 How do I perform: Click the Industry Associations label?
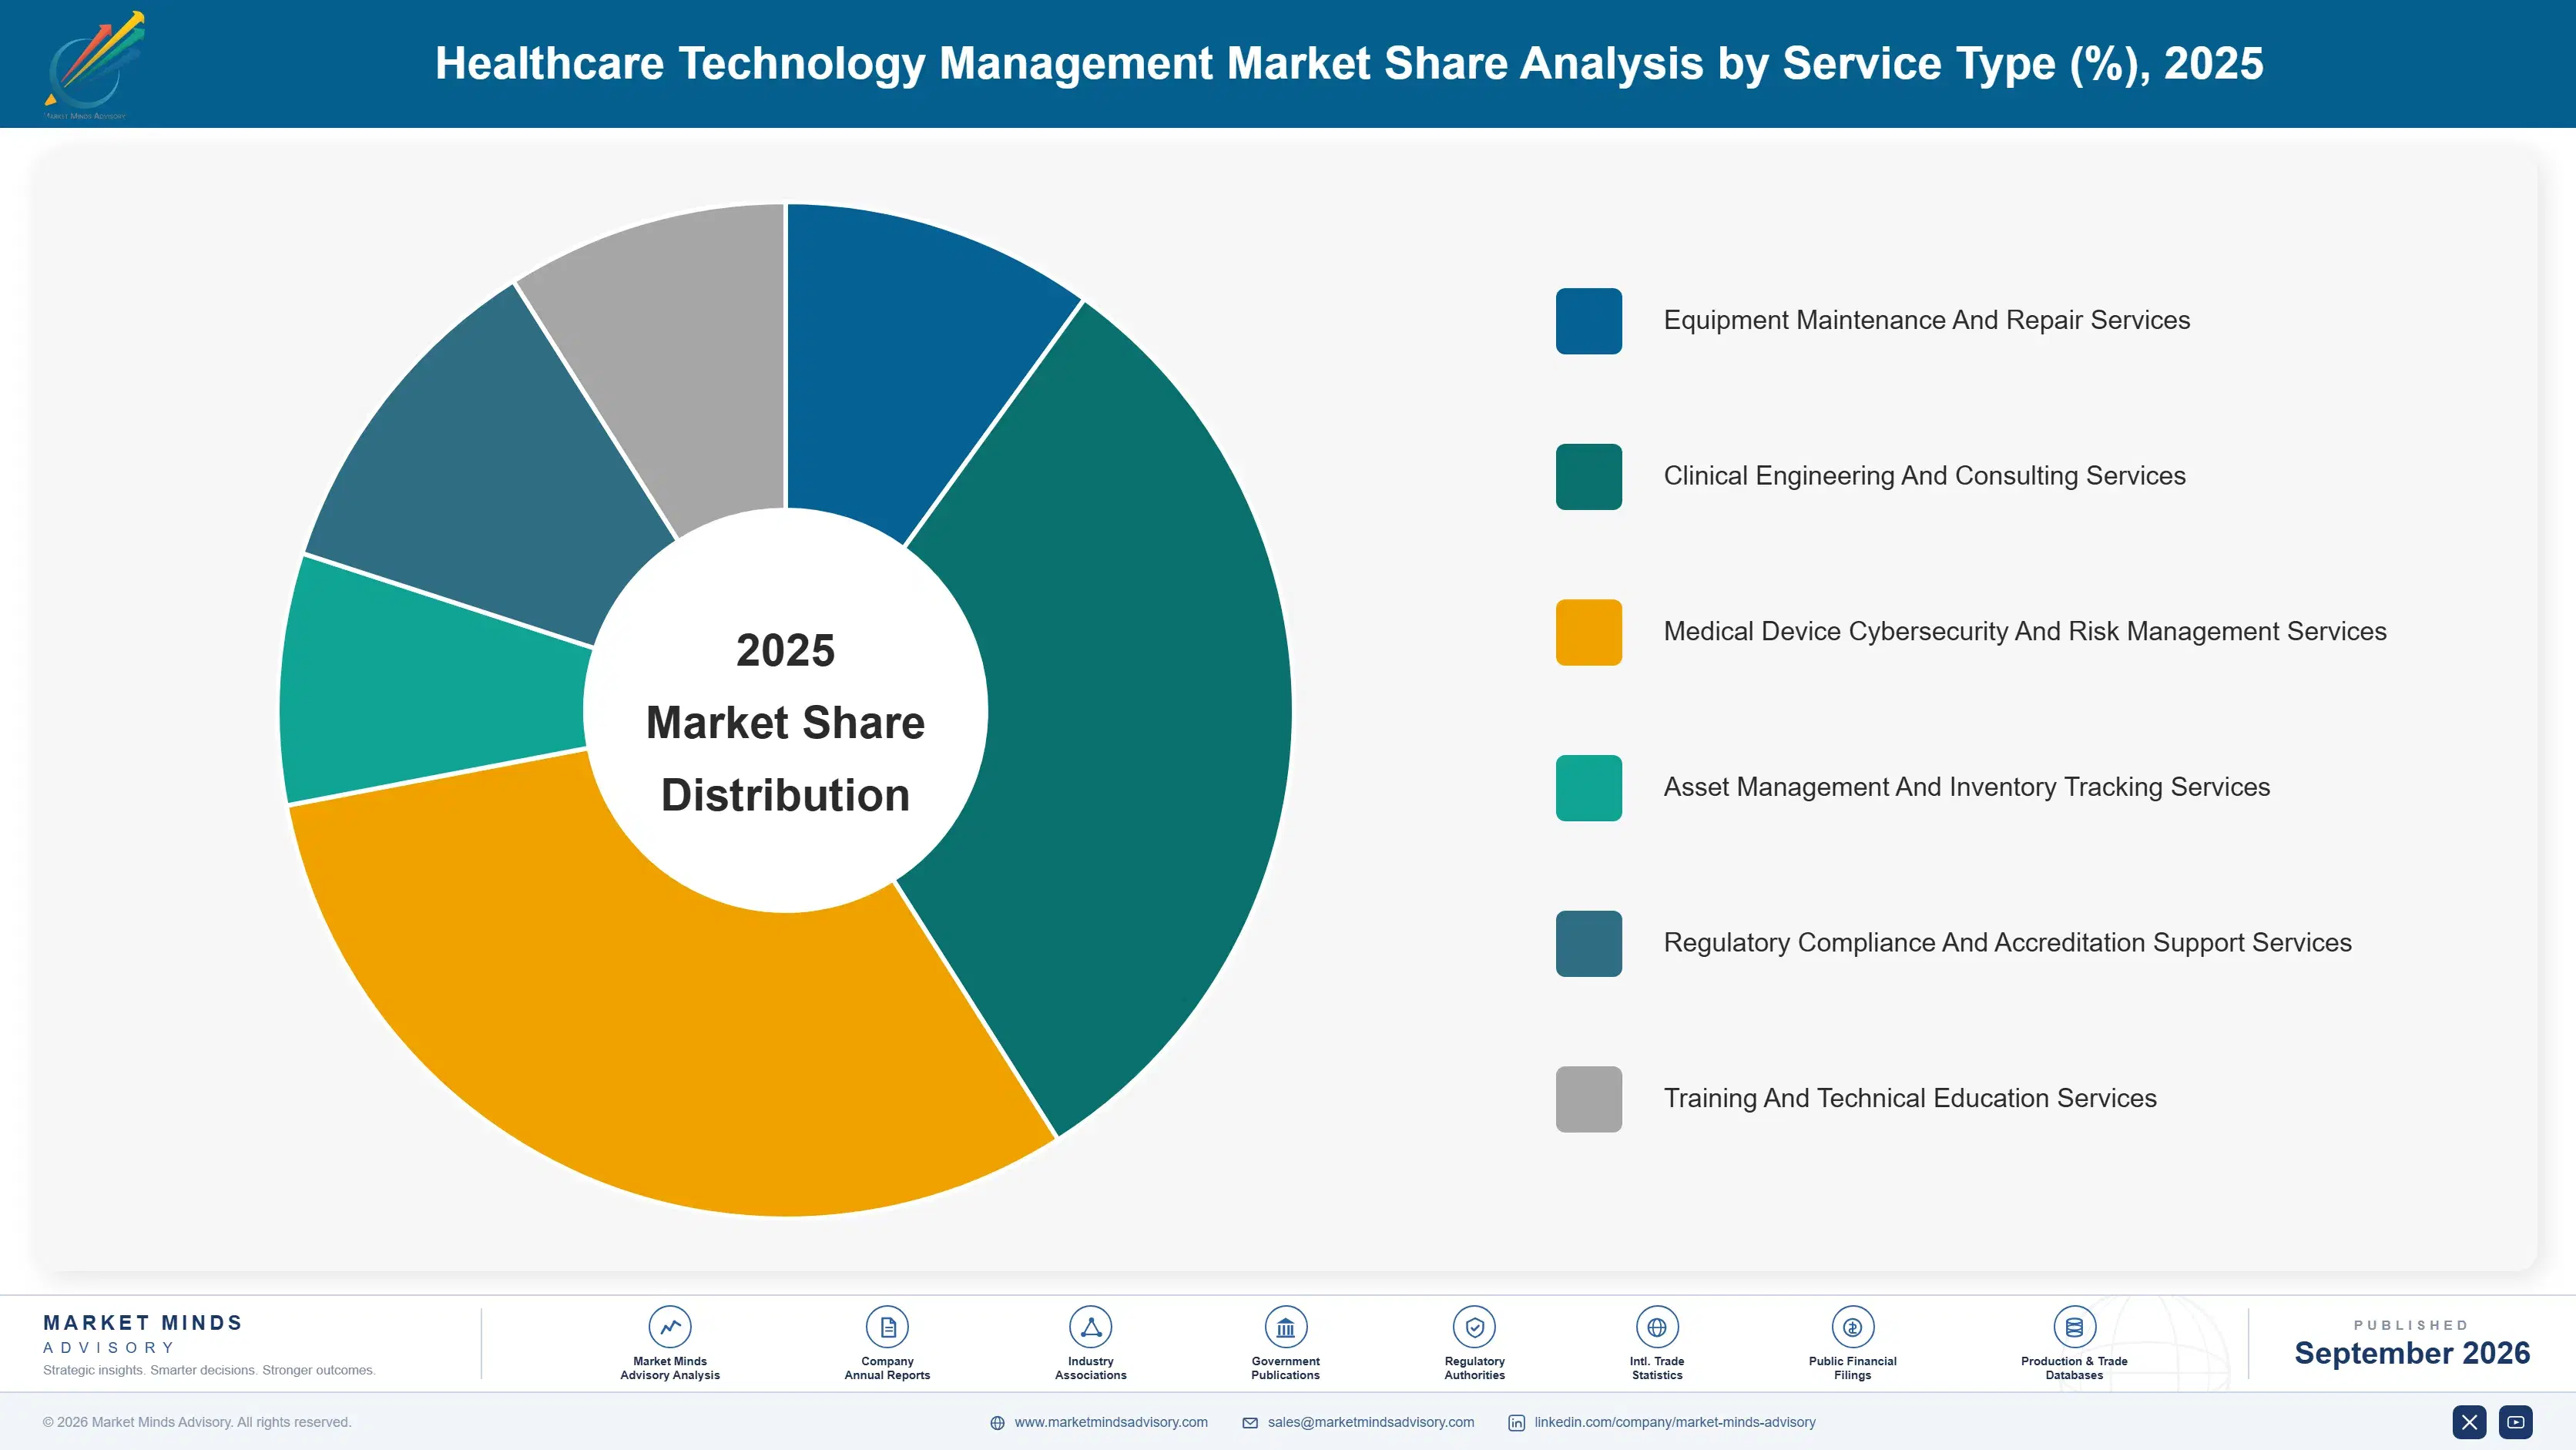tap(1090, 1368)
